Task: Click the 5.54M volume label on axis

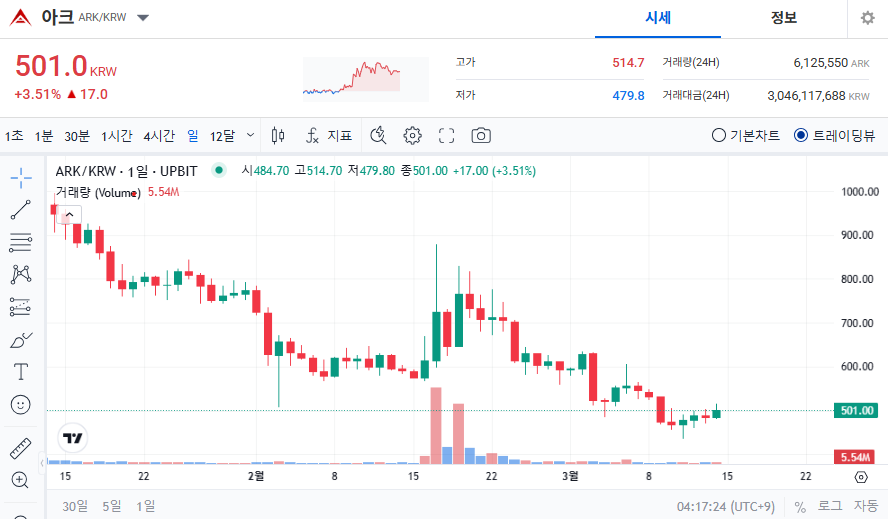Action: tap(855, 457)
